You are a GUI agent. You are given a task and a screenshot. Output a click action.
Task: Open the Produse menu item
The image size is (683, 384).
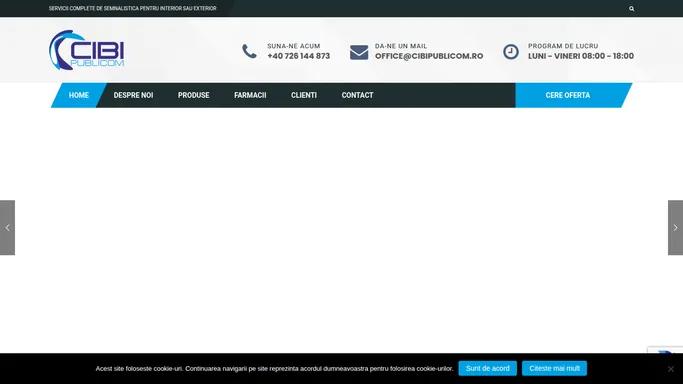pos(193,95)
